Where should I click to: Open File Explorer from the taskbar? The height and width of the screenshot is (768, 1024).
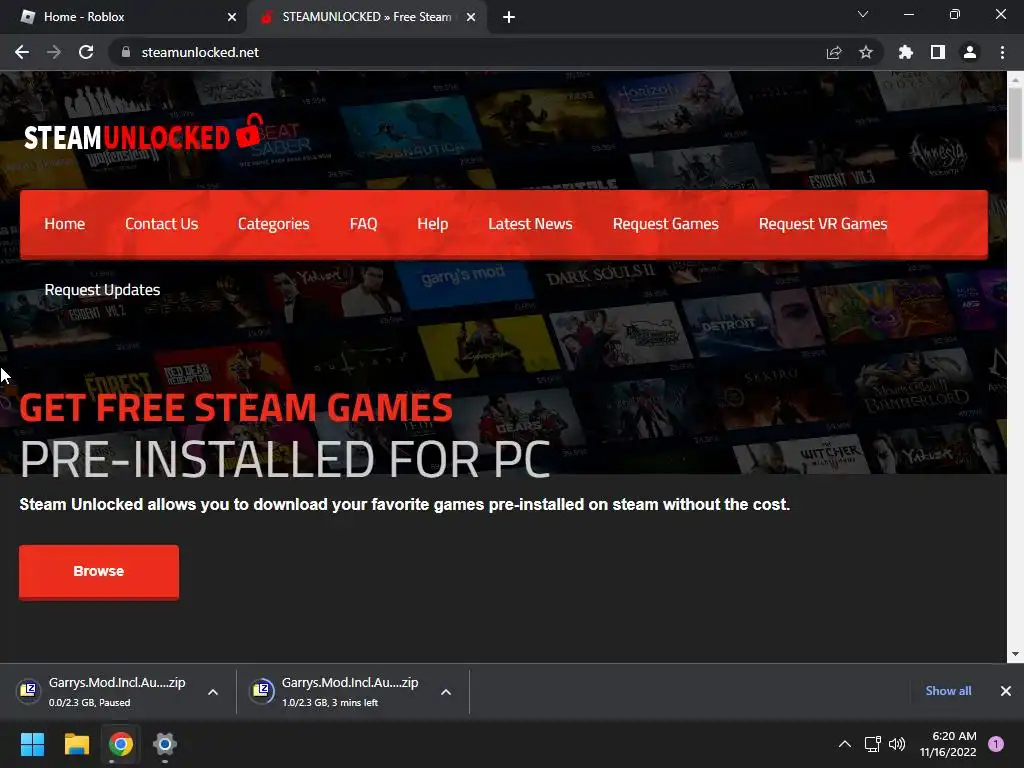pos(76,744)
